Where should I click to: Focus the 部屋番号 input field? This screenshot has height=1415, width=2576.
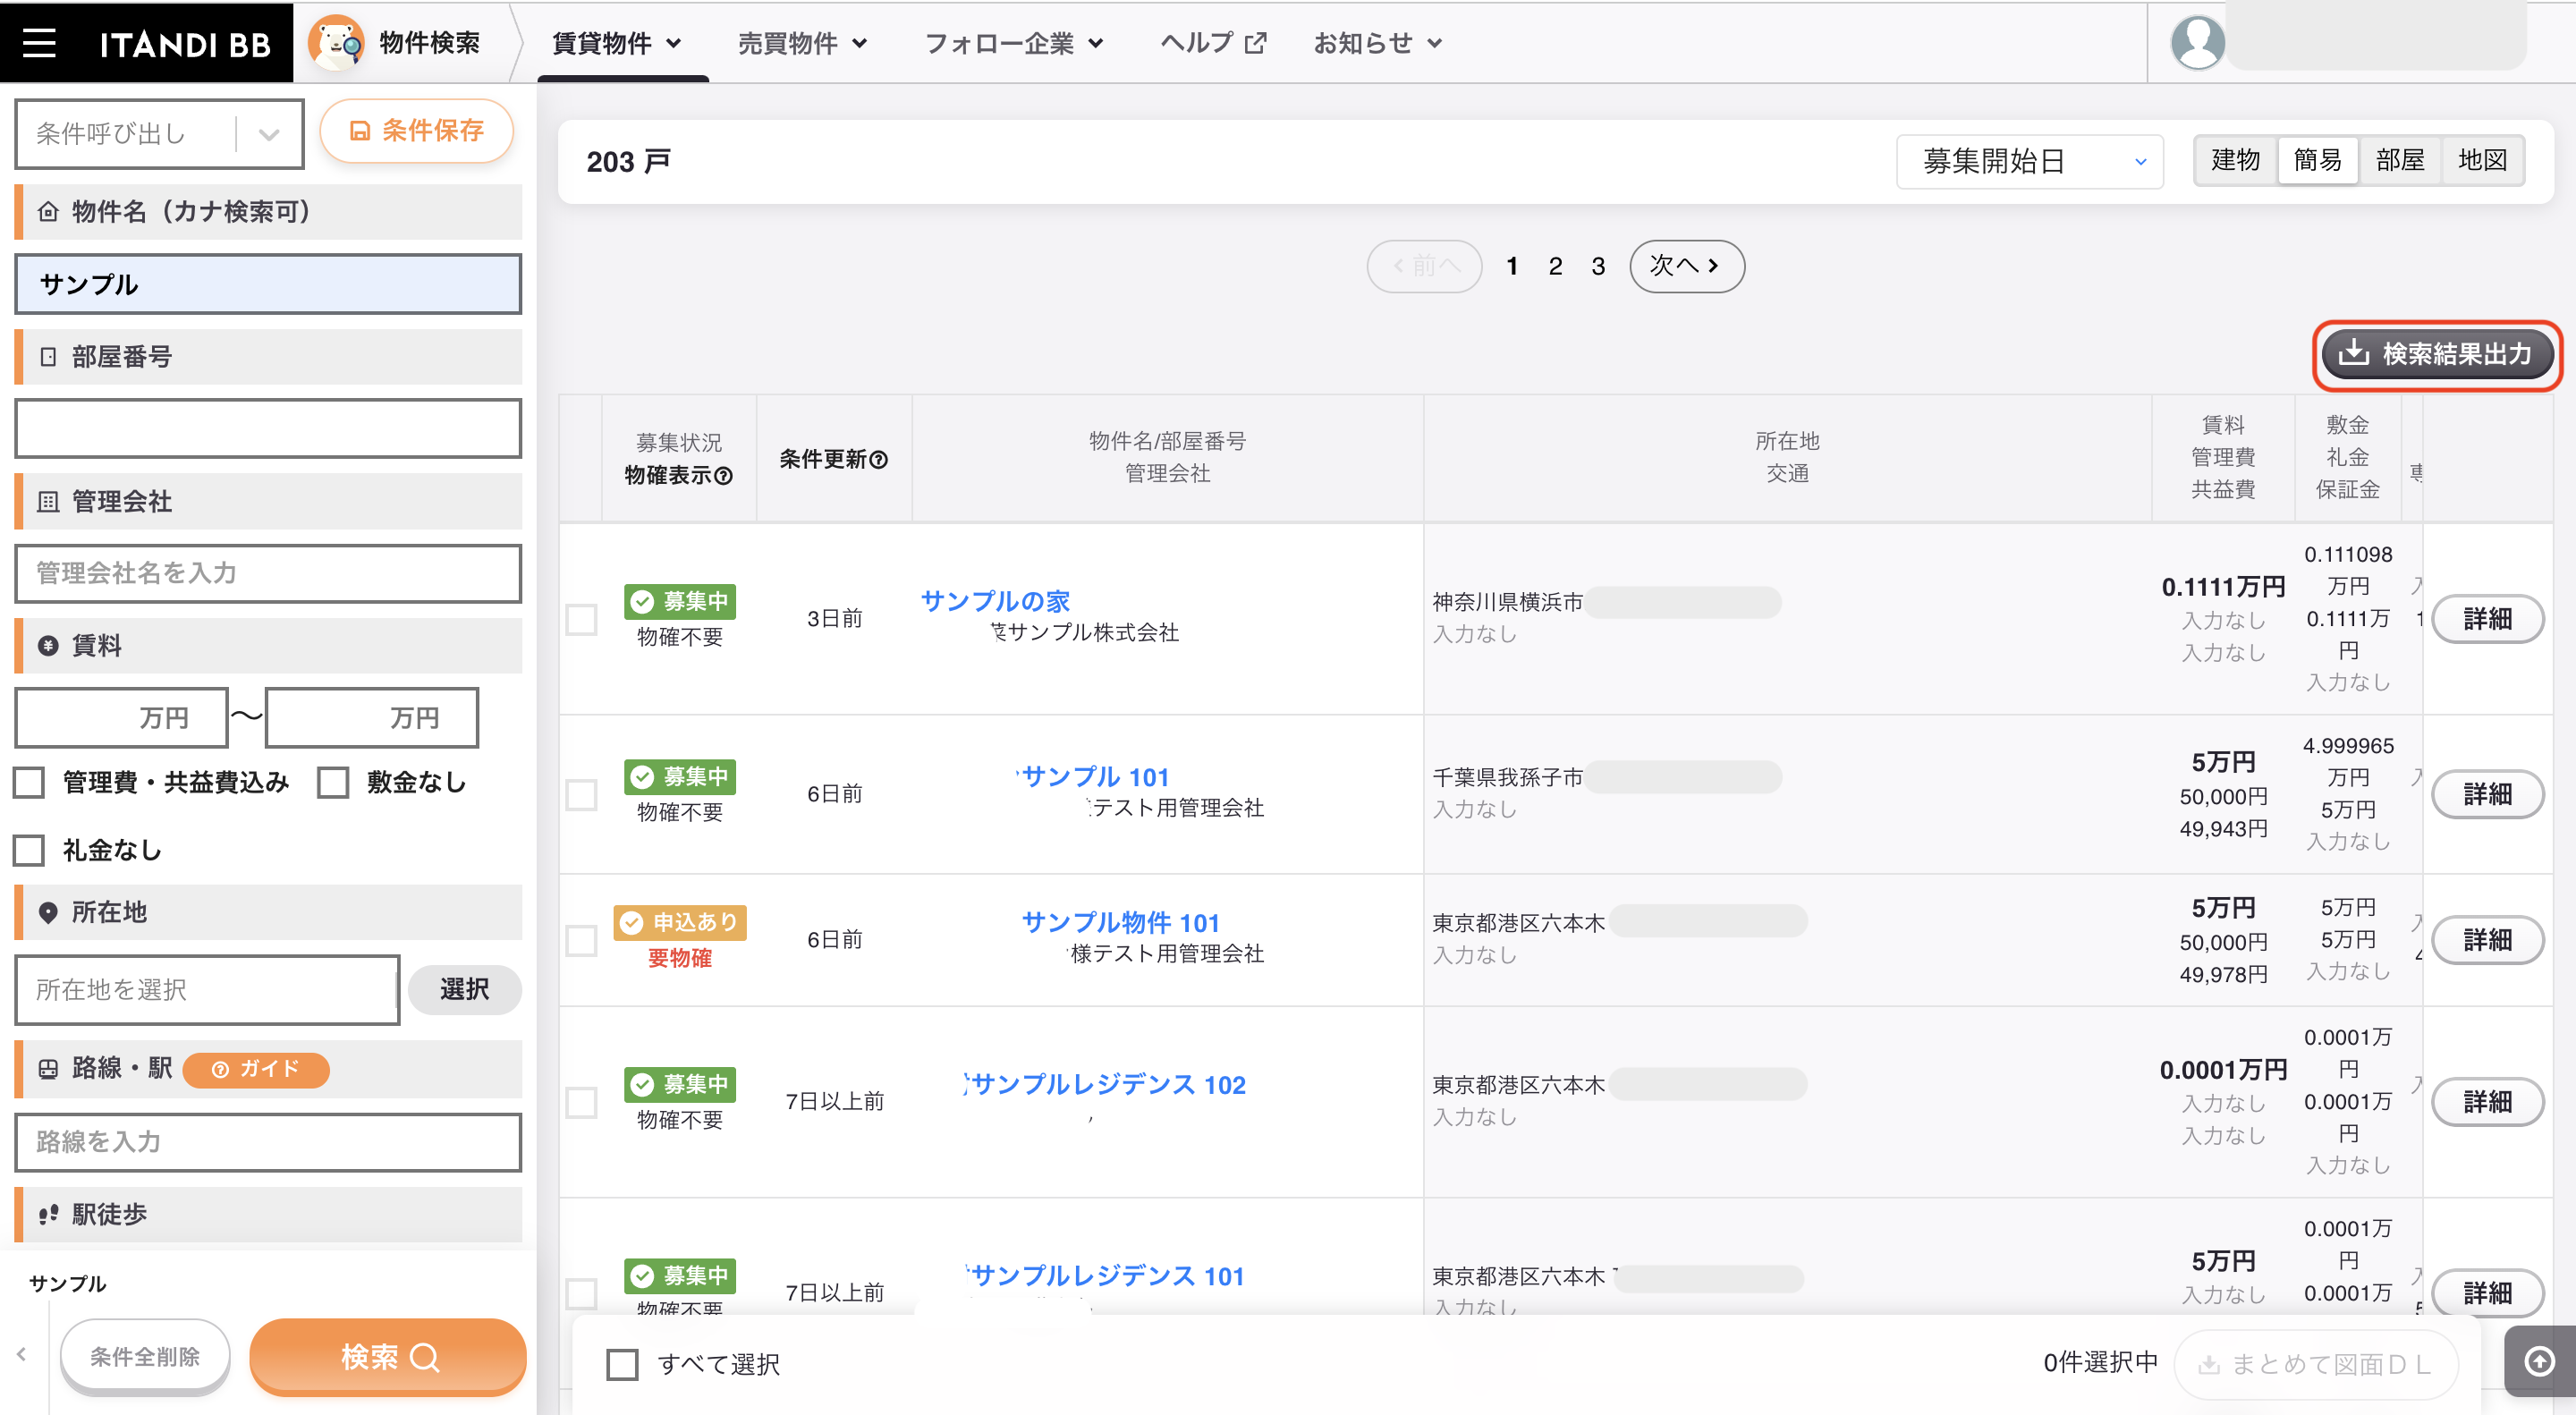(268, 428)
